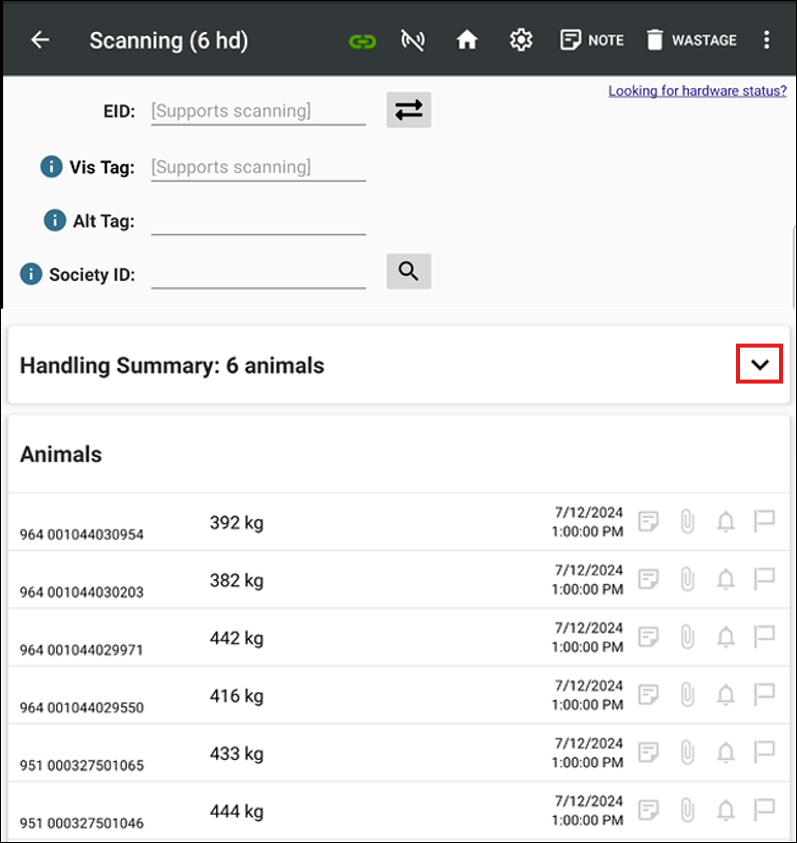Open 'Looking for hardware status?' link
797x843 pixels.
click(x=697, y=91)
